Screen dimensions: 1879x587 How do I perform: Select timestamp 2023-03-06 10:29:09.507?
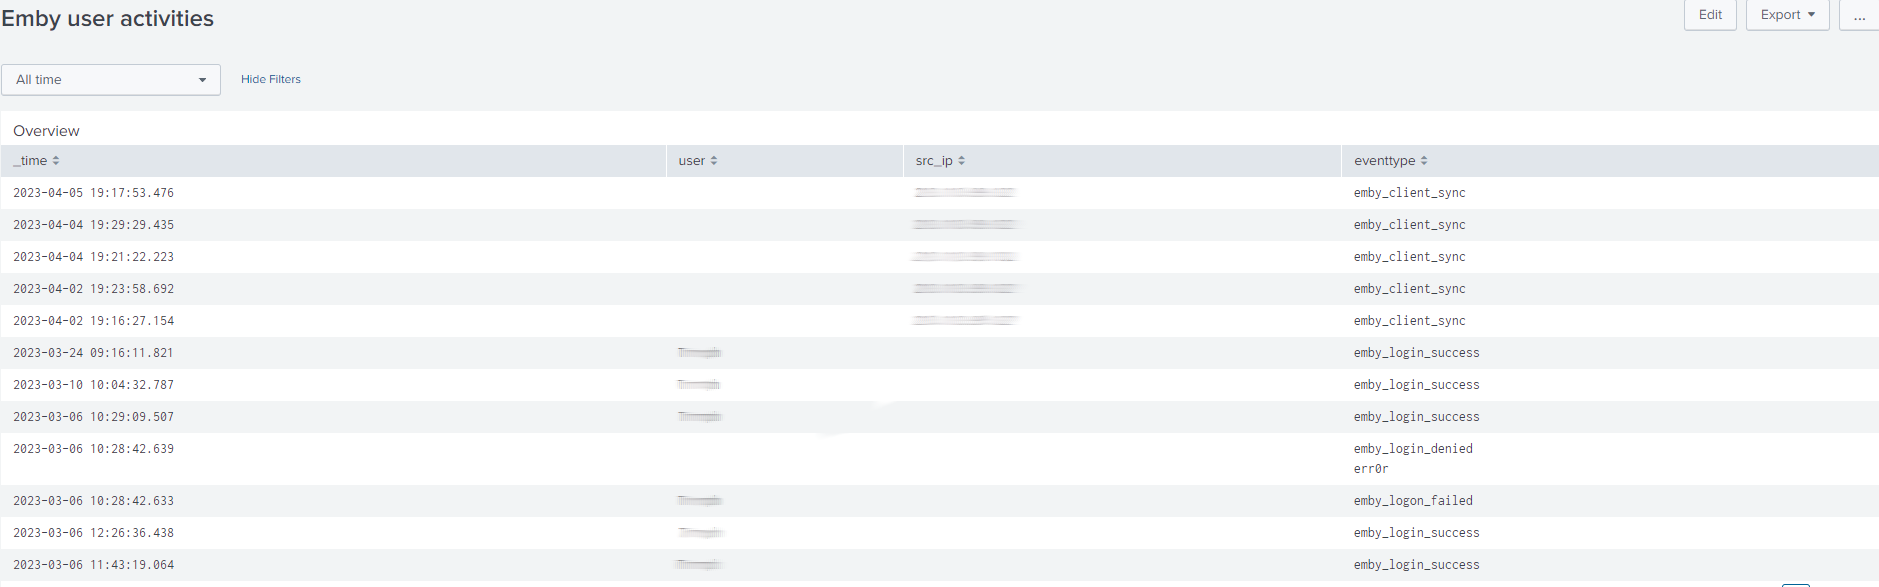(93, 417)
